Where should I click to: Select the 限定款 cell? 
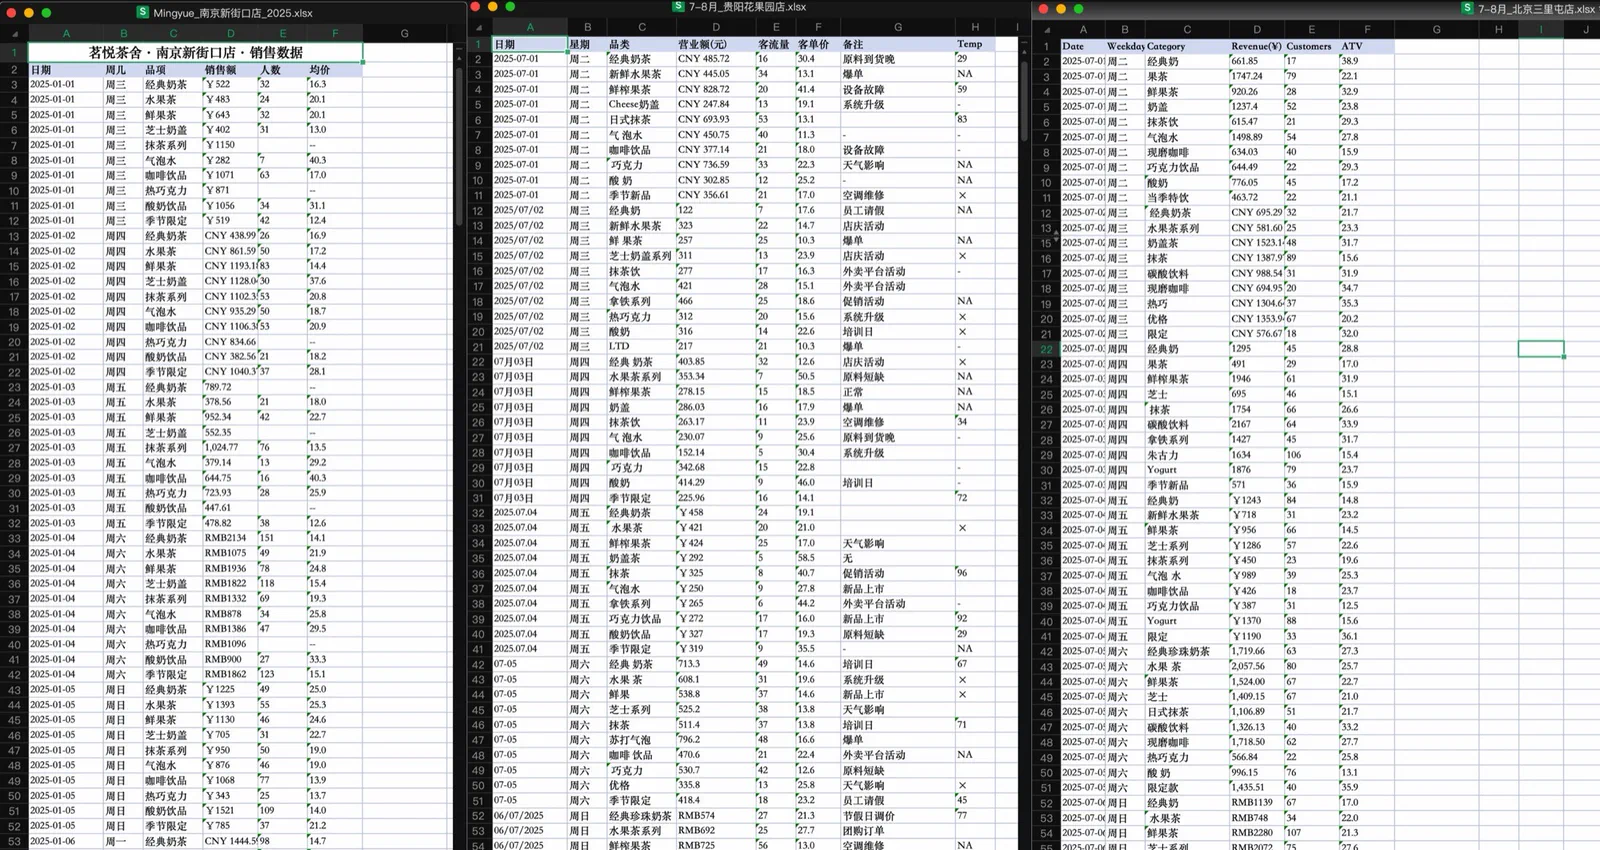click(1187, 787)
